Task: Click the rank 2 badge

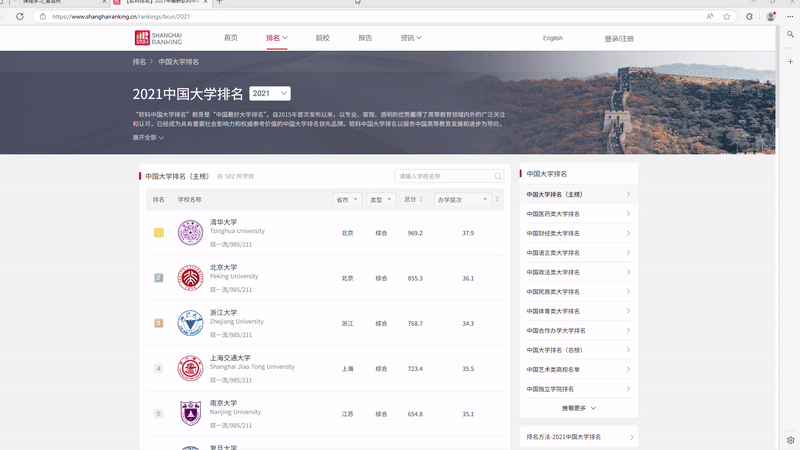Action: pyautogui.click(x=159, y=278)
